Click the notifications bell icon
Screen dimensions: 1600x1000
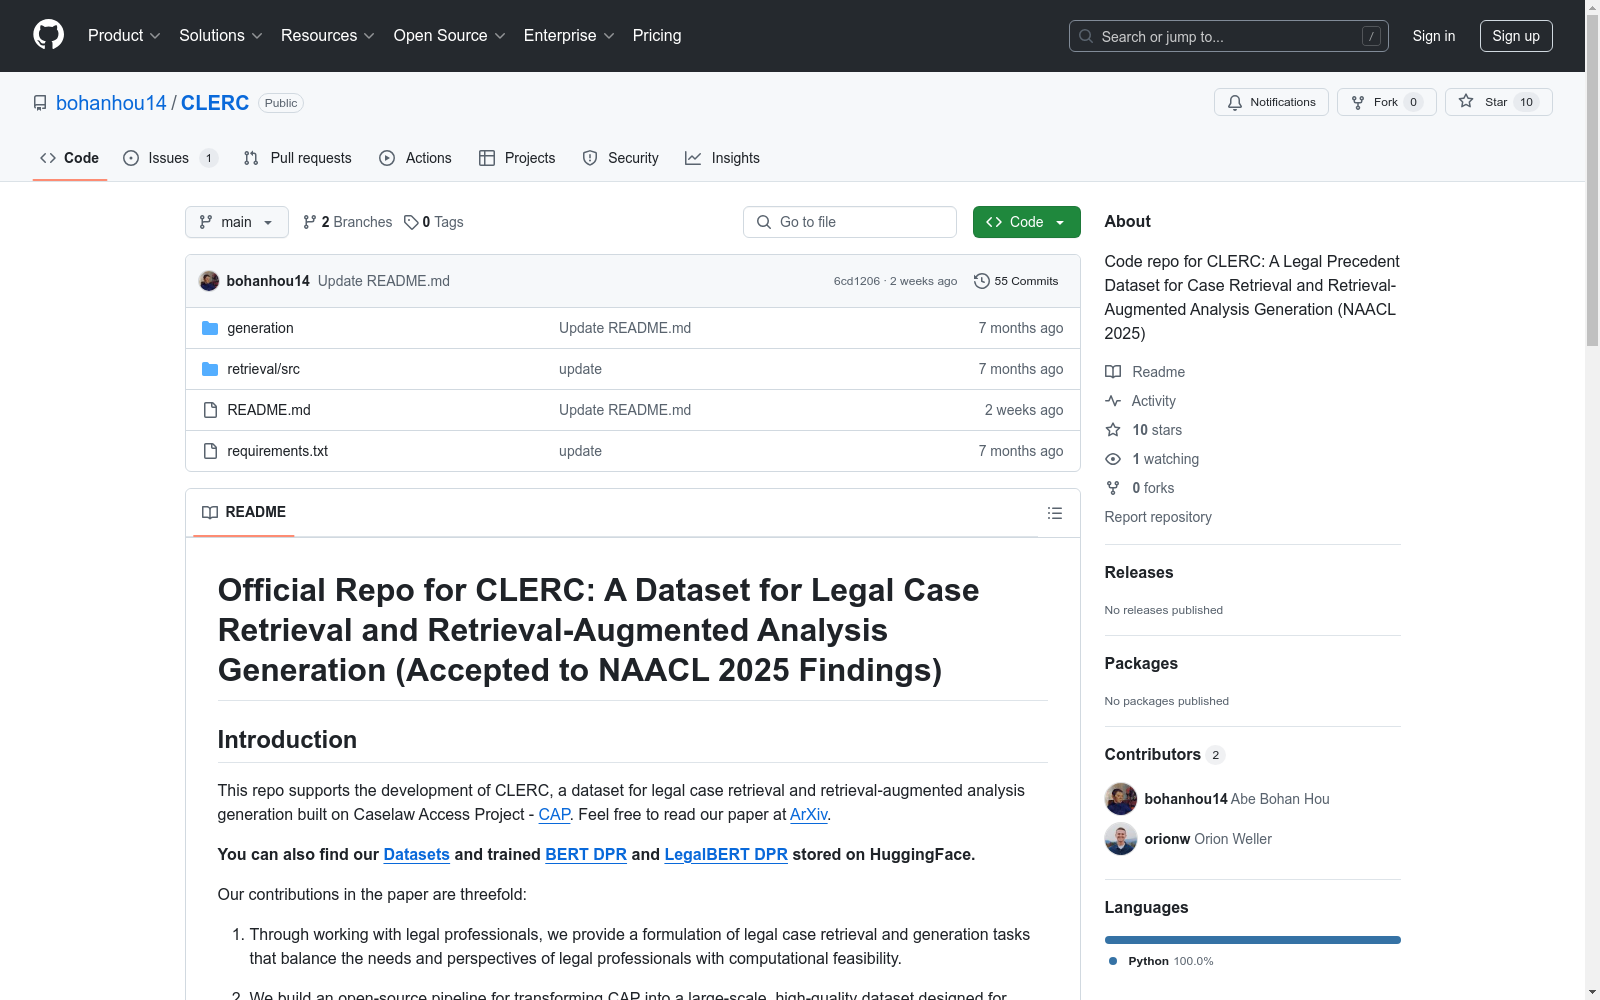(1234, 102)
